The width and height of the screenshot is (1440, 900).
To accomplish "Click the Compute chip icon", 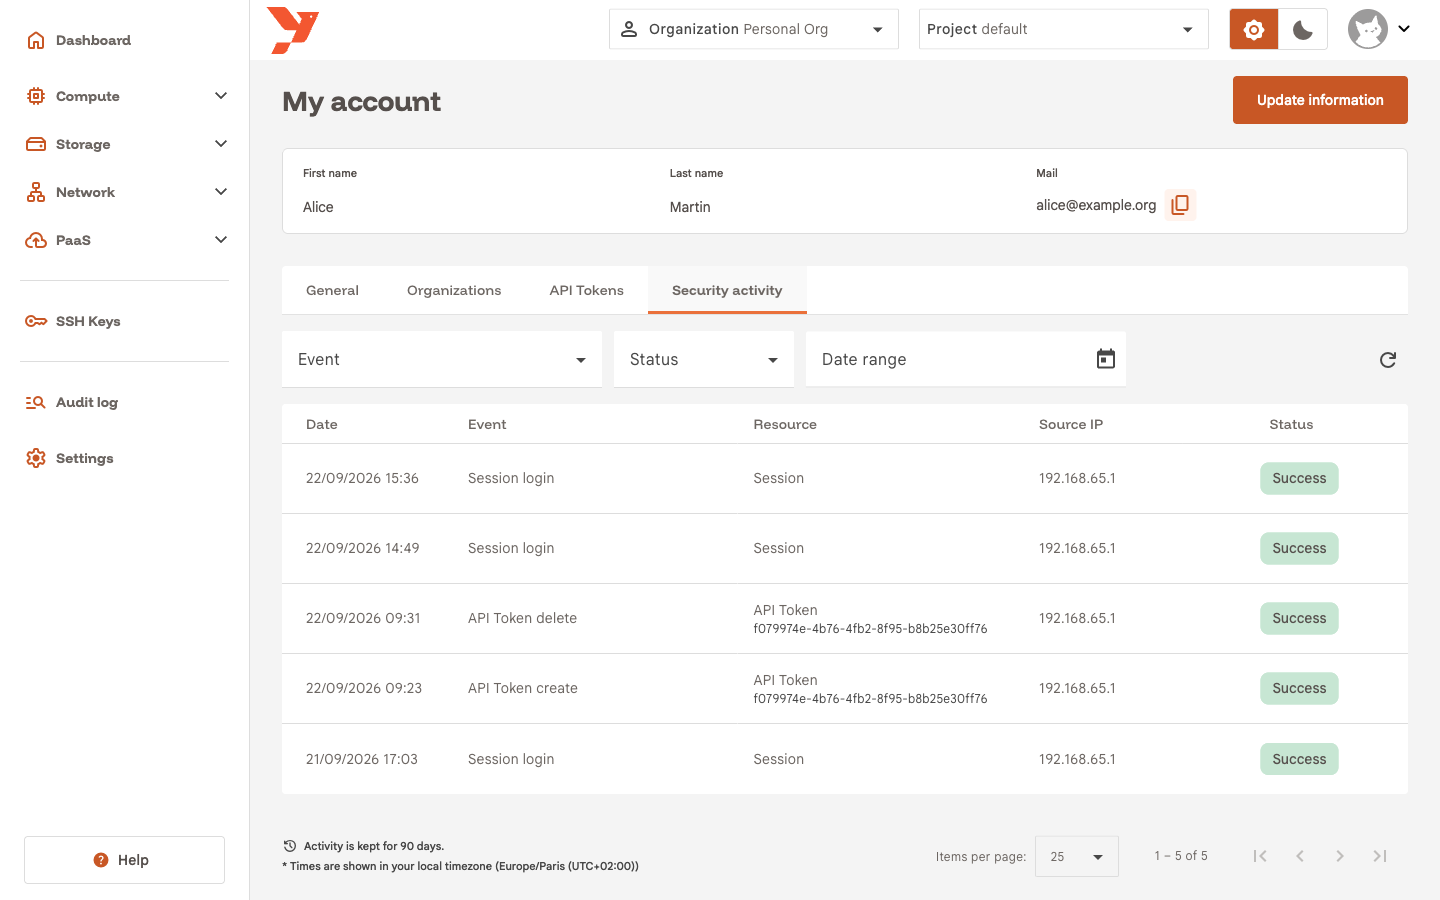I will (36, 96).
